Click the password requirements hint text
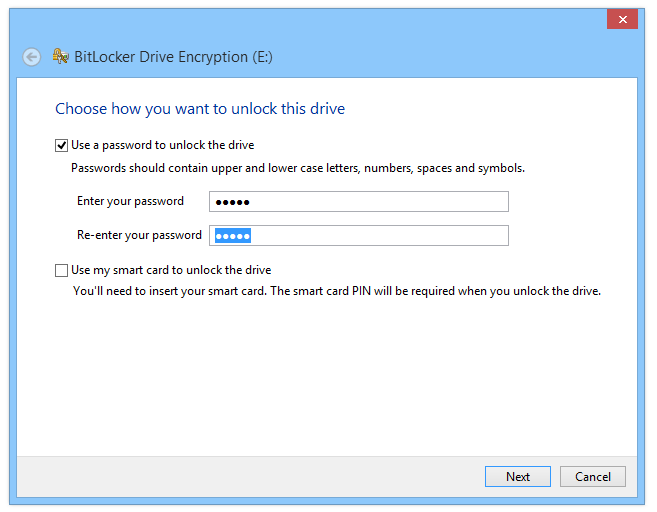Image resolution: width=657 pixels, height=512 pixels. click(x=297, y=168)
